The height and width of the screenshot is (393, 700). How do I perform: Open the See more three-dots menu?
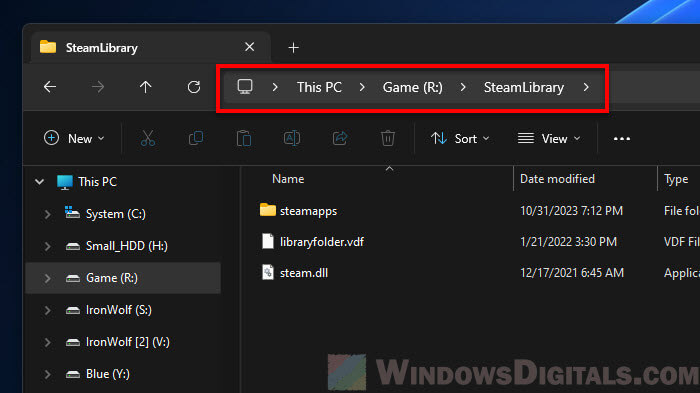(x=622, y=139)
